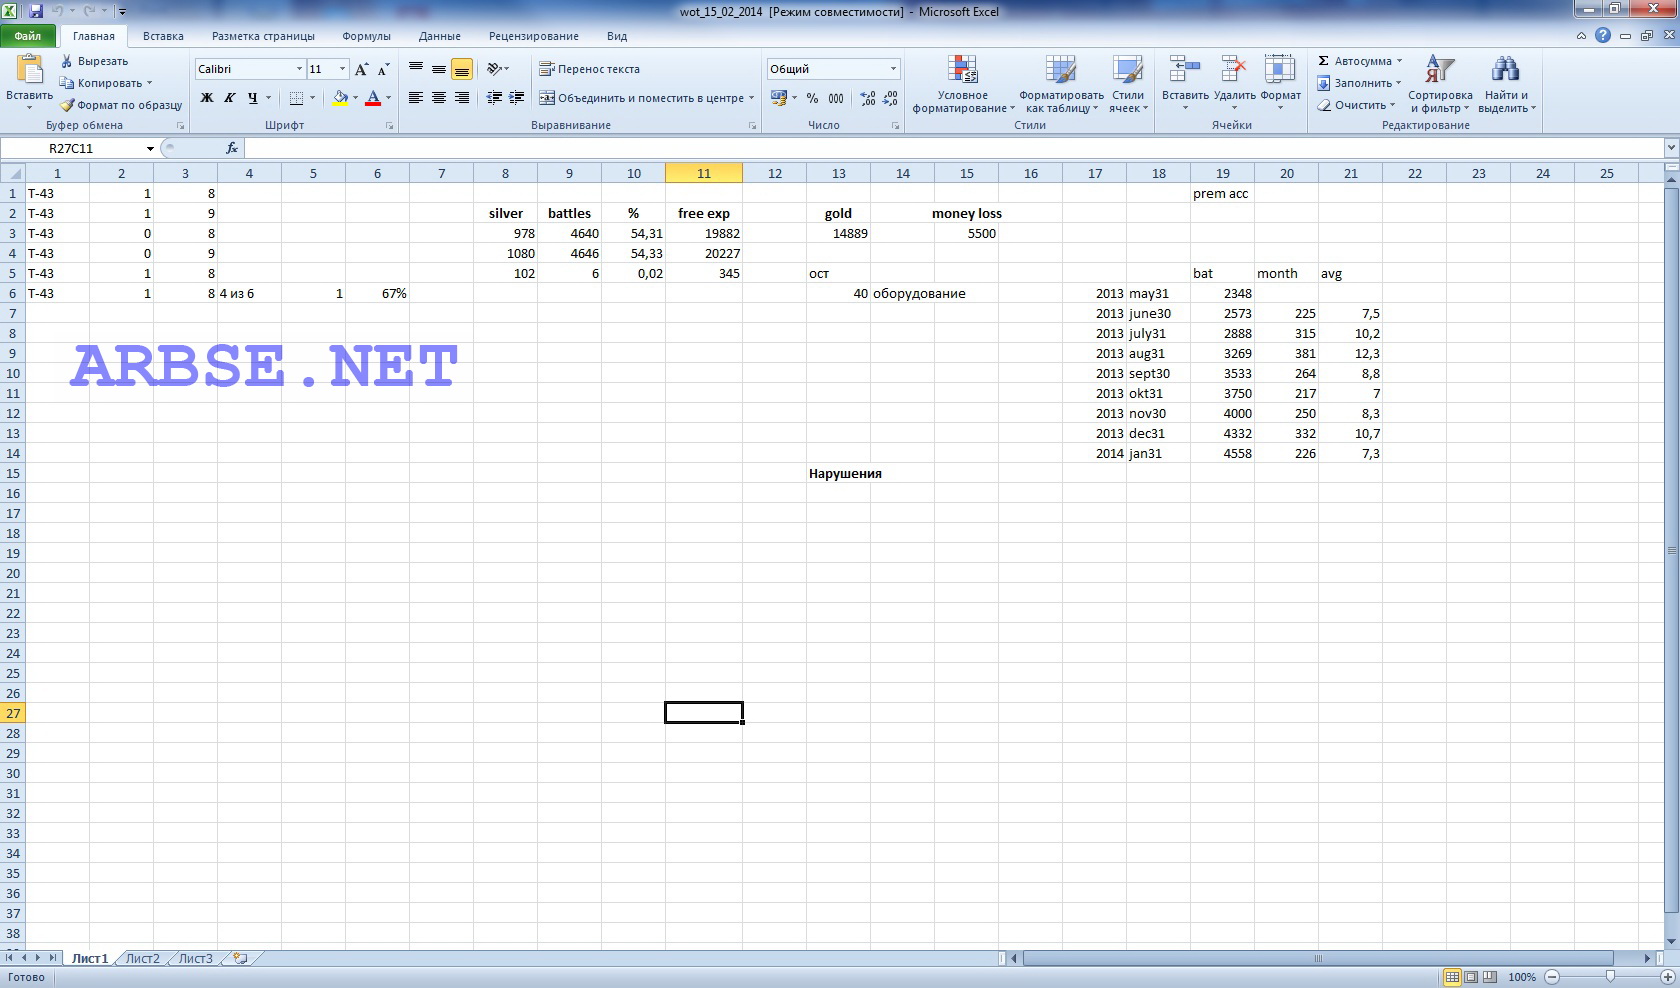Switch to the Данные tab
The height and width of the screenshot is (988, 1680).
point(440,36)
